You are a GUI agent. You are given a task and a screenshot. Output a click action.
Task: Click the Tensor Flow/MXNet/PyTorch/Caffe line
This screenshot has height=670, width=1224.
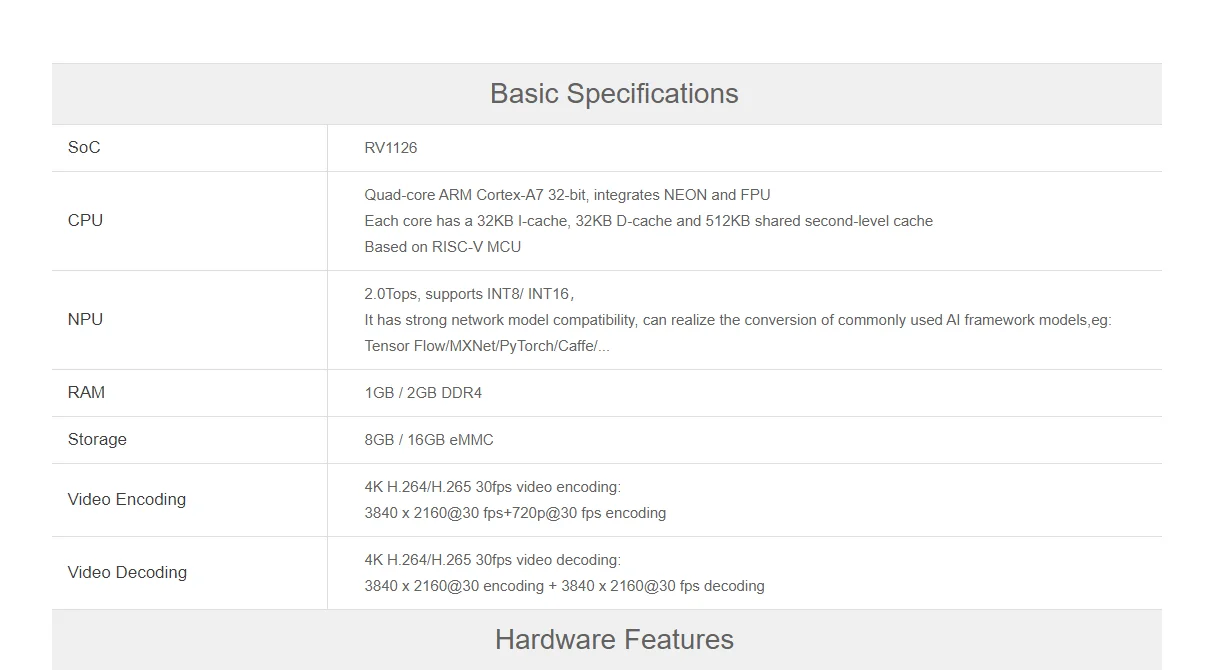487,346
